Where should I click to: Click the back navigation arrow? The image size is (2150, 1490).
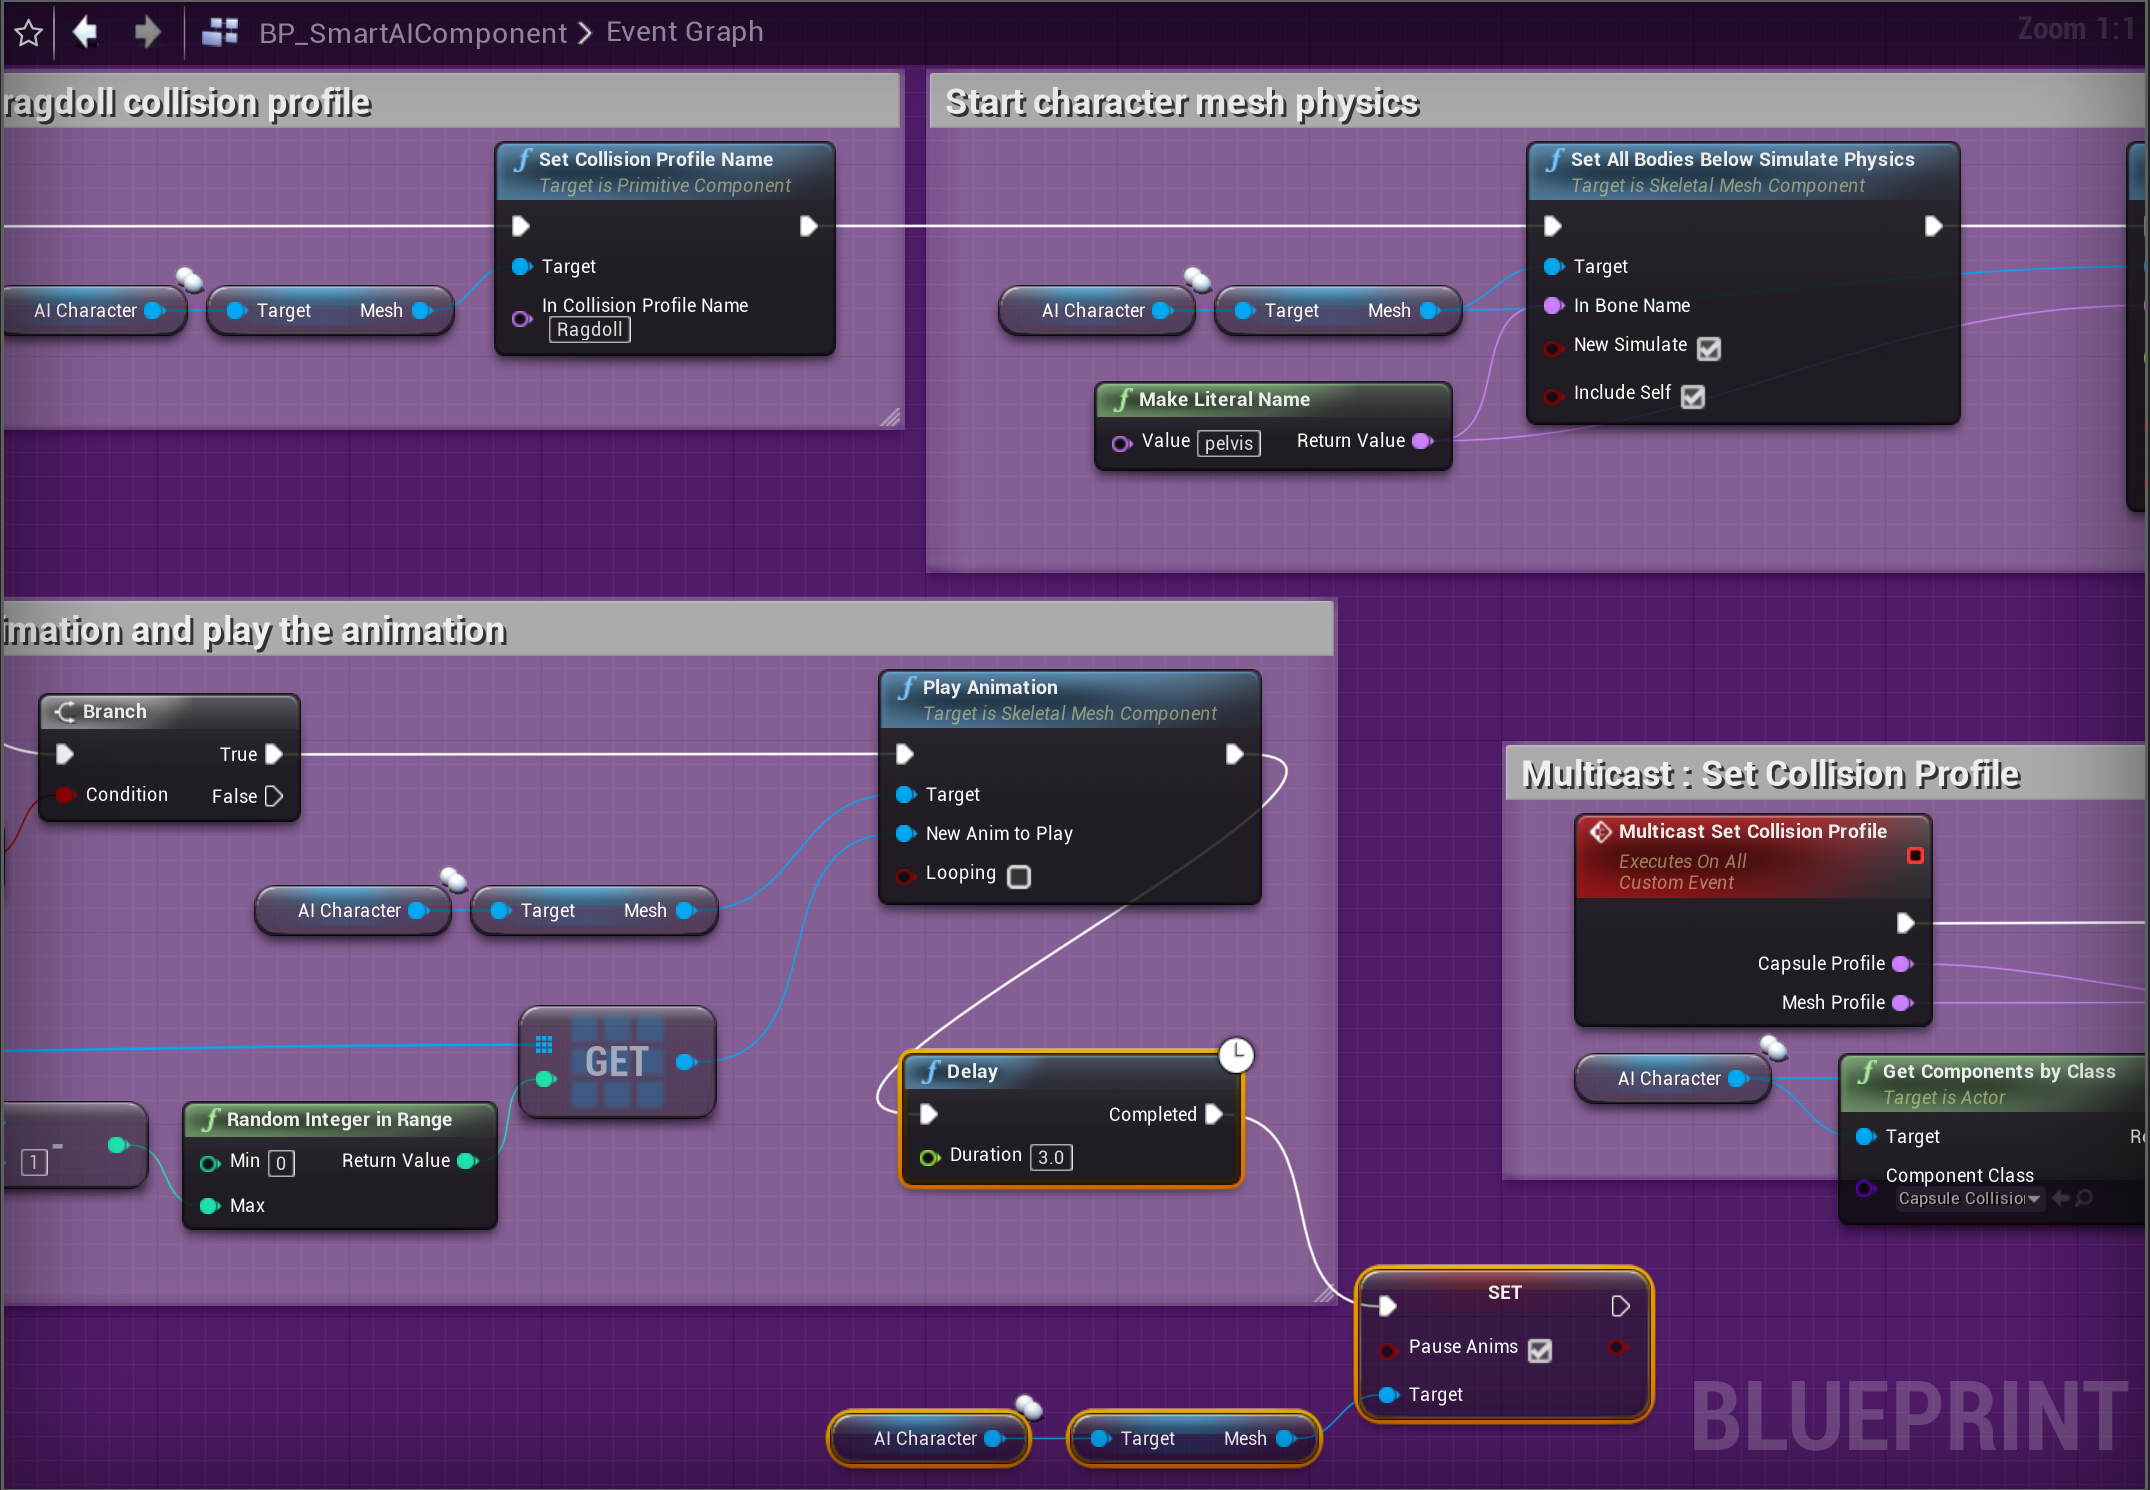pyautogui.click(x=86, y=32)
